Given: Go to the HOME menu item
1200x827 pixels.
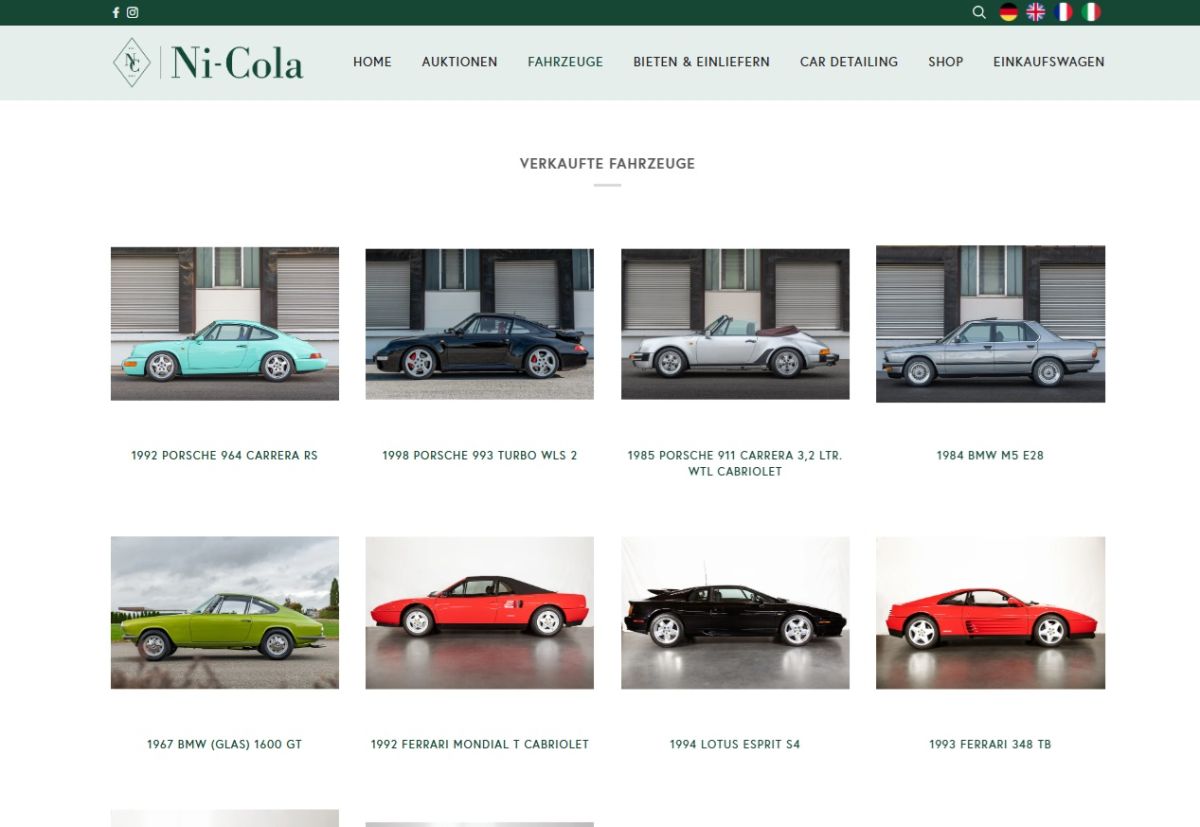Looking at the screenshot, I should click(372, 62).
